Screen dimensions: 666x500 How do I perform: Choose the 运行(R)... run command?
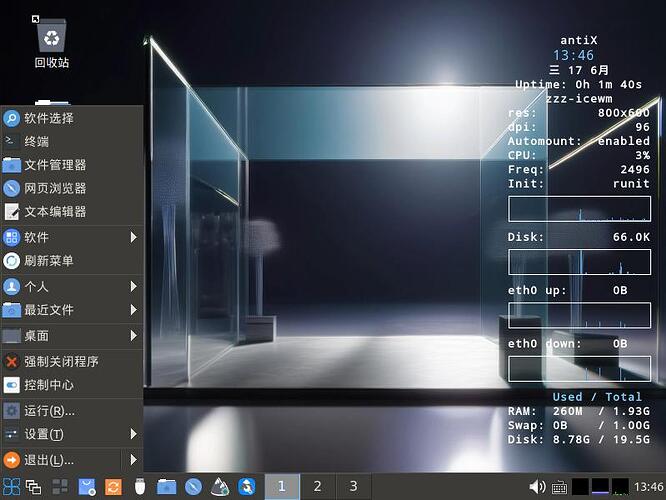tap(71, 411)
